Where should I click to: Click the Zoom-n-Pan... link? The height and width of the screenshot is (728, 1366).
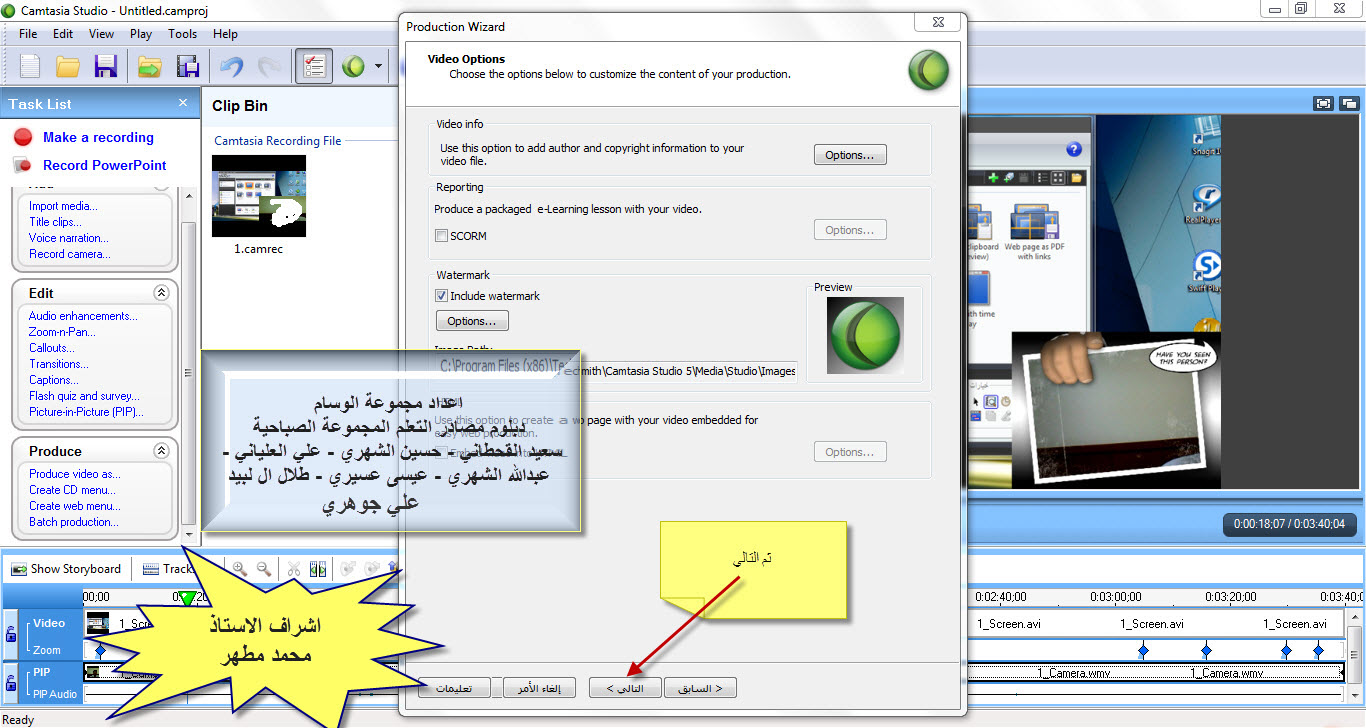[63, 332]
